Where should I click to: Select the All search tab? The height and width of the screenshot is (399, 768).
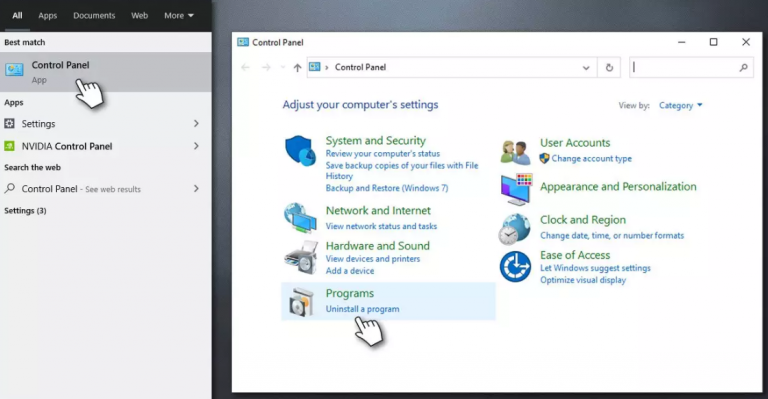point(17,16)
